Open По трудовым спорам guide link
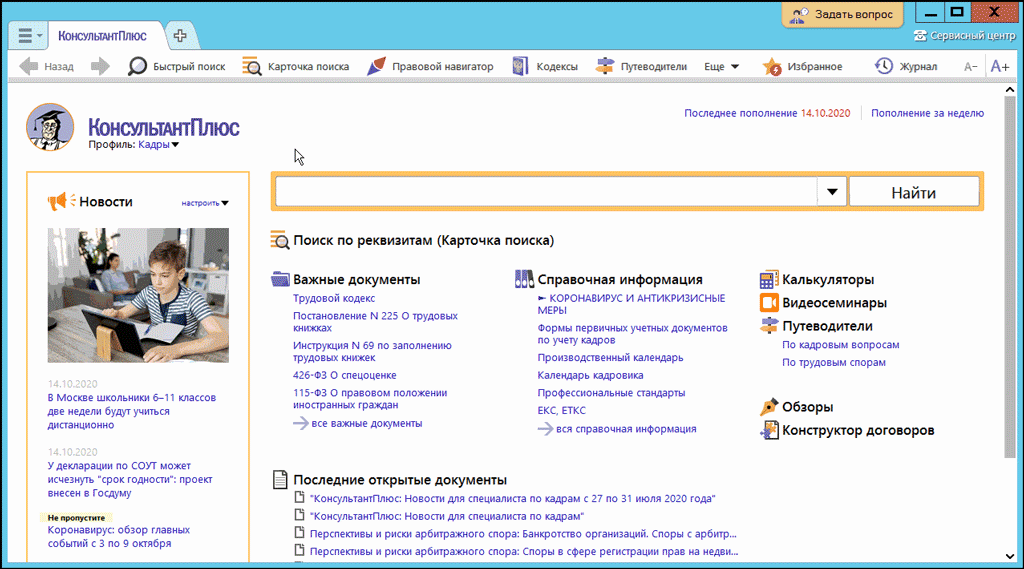This screenshot has height=569, width=1024. 833,363
